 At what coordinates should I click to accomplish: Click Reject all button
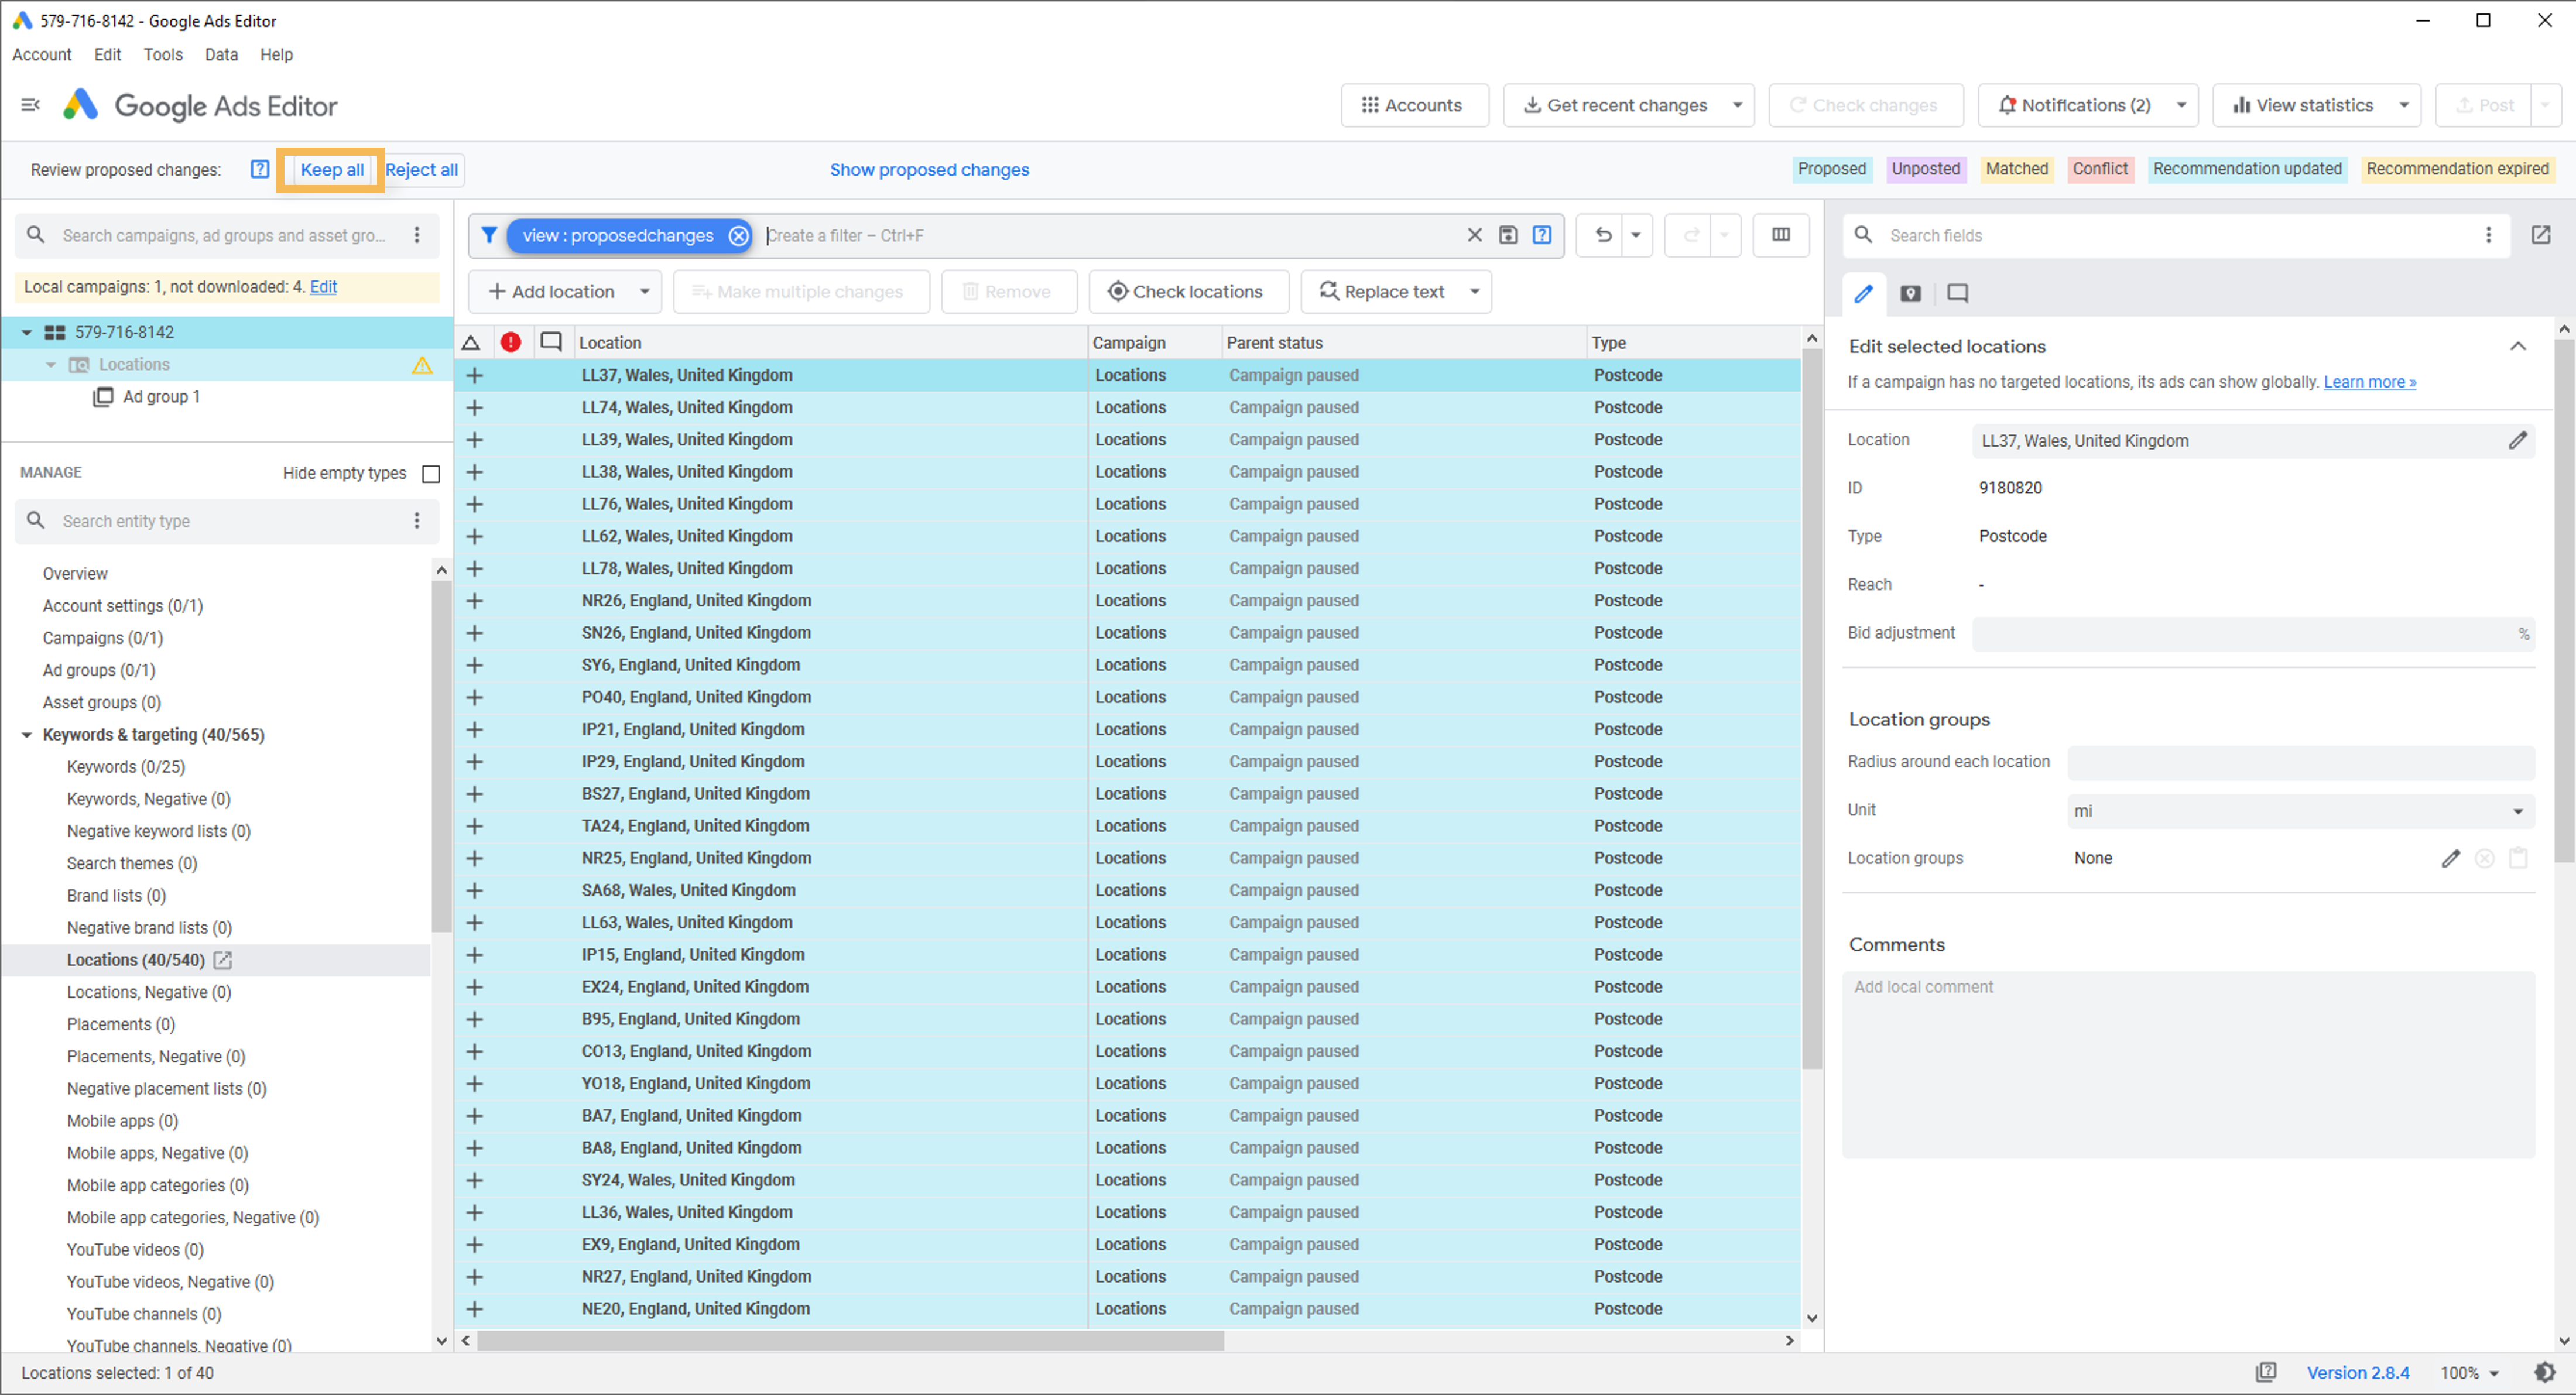coord(421,170)
